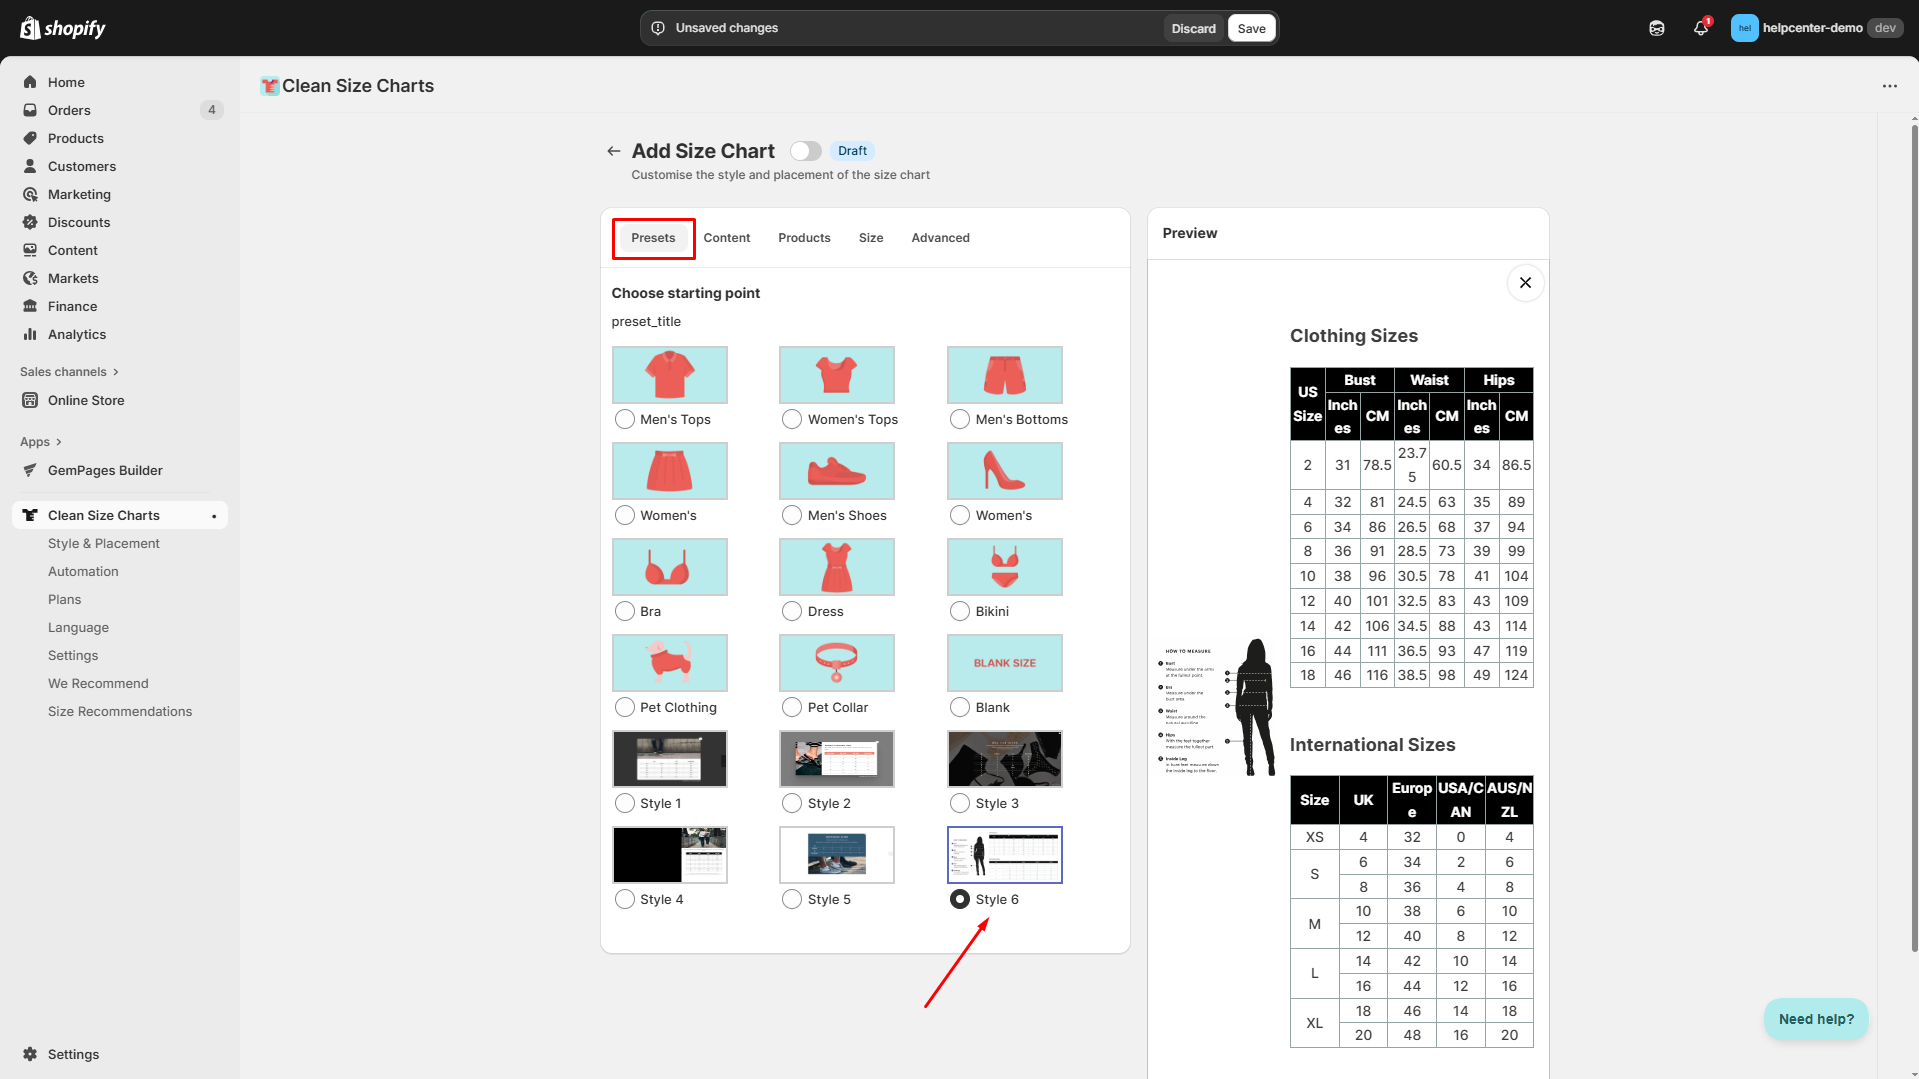1919x1079 pixels.
Task: Close the size chart preview
Action: 1525,283
